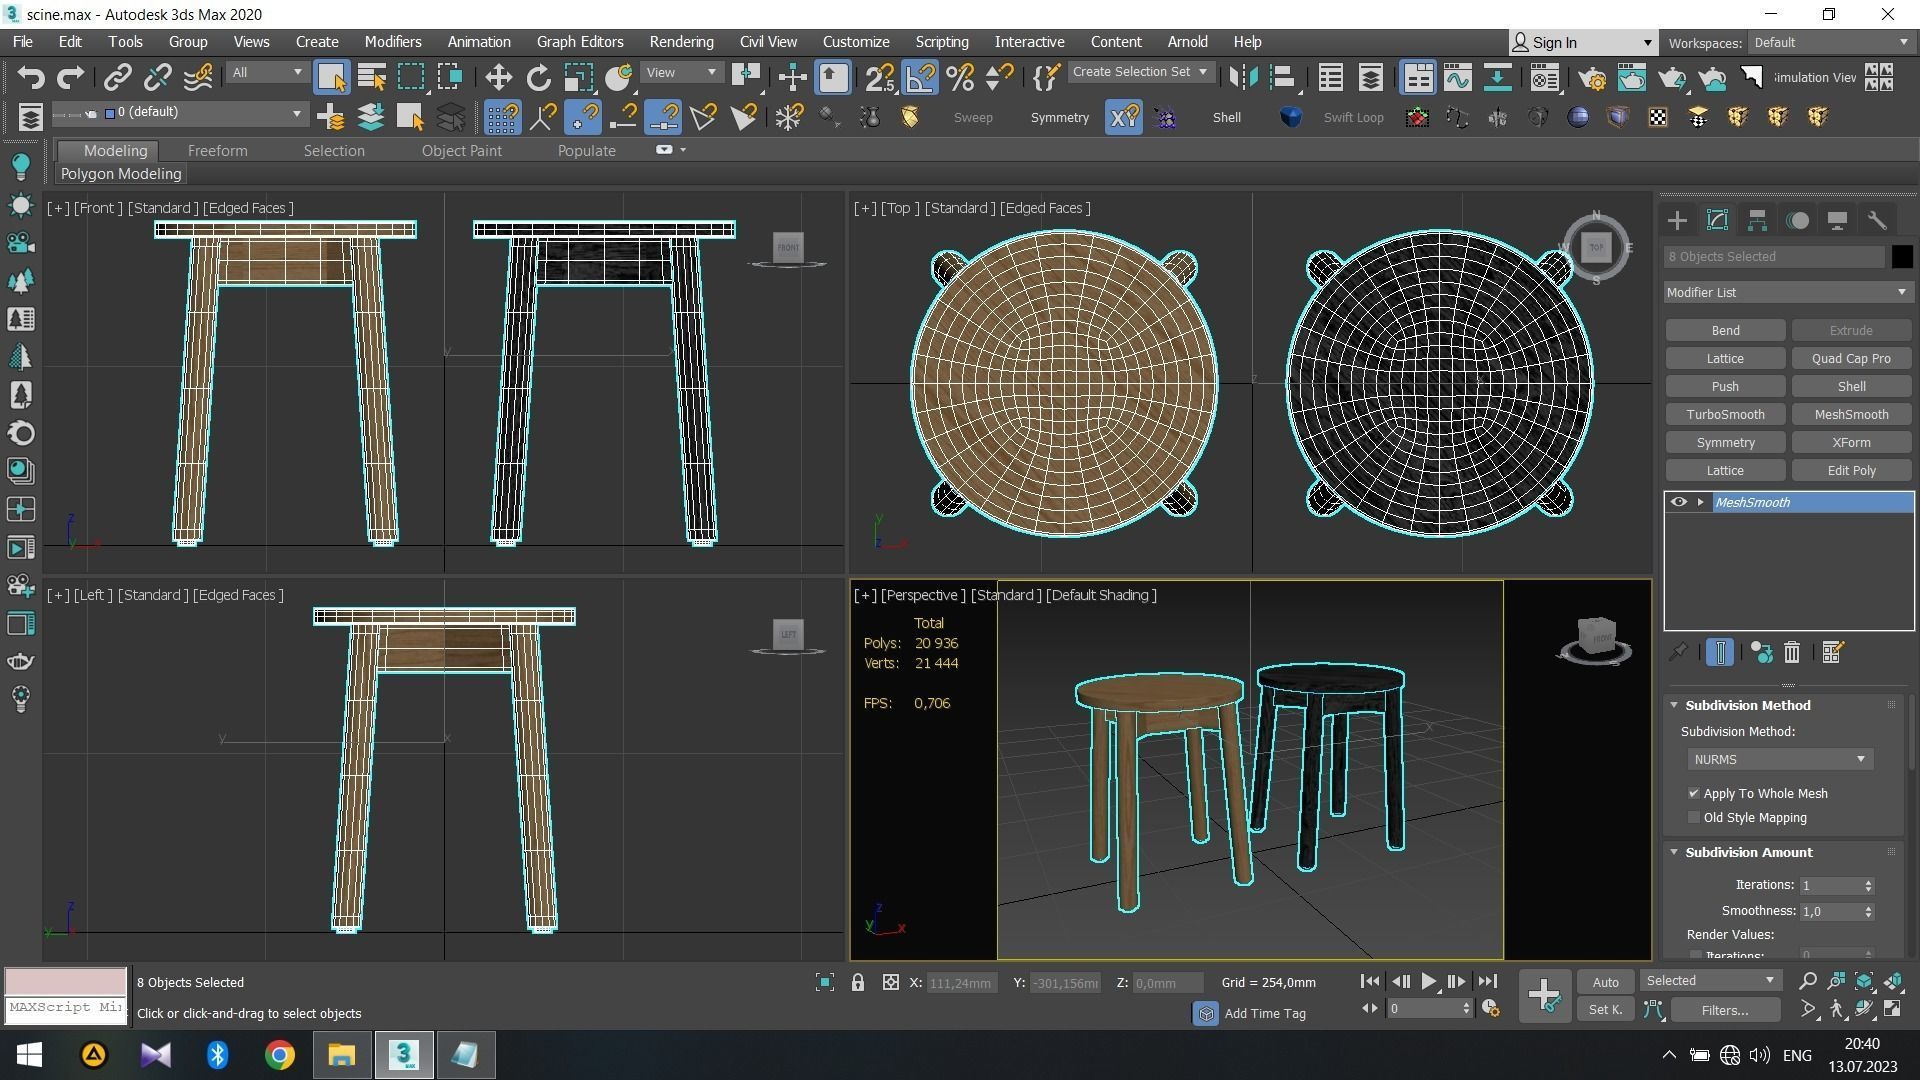Click the Select Object tool

(x=331, y=77)
